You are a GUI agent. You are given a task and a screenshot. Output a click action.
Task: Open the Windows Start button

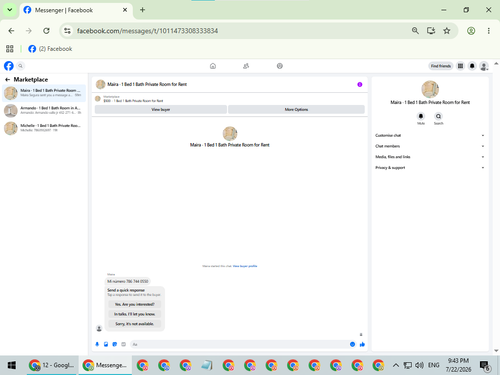click(12, 365)
